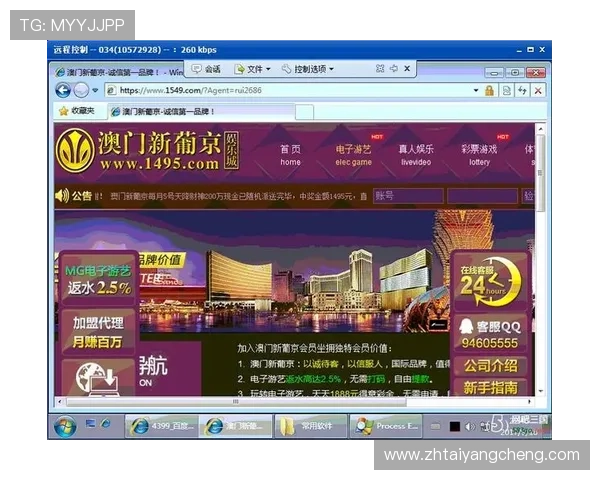Click the 加盟代理 月赚百万 banner
Image resolution: width=600 pixels, height=480 pixels.
coord(98,332)
